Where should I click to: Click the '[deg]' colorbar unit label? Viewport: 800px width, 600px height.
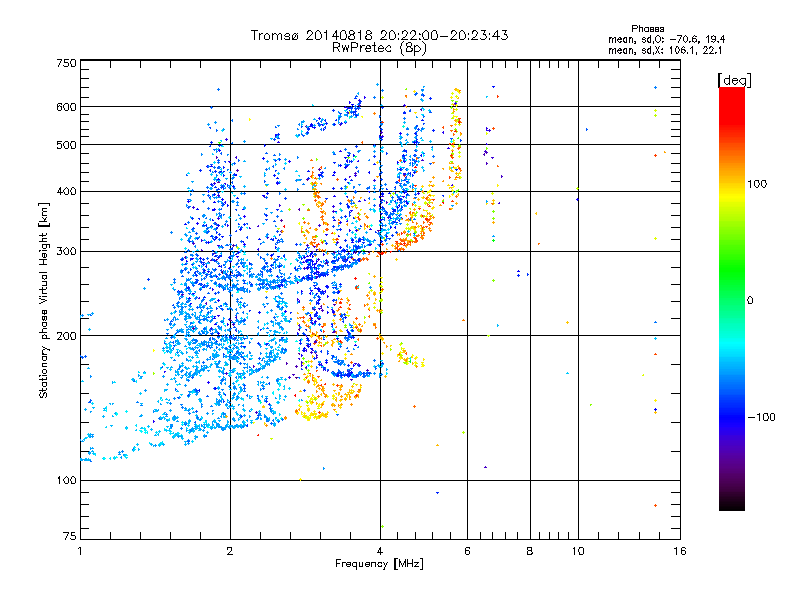pos(734,80)
